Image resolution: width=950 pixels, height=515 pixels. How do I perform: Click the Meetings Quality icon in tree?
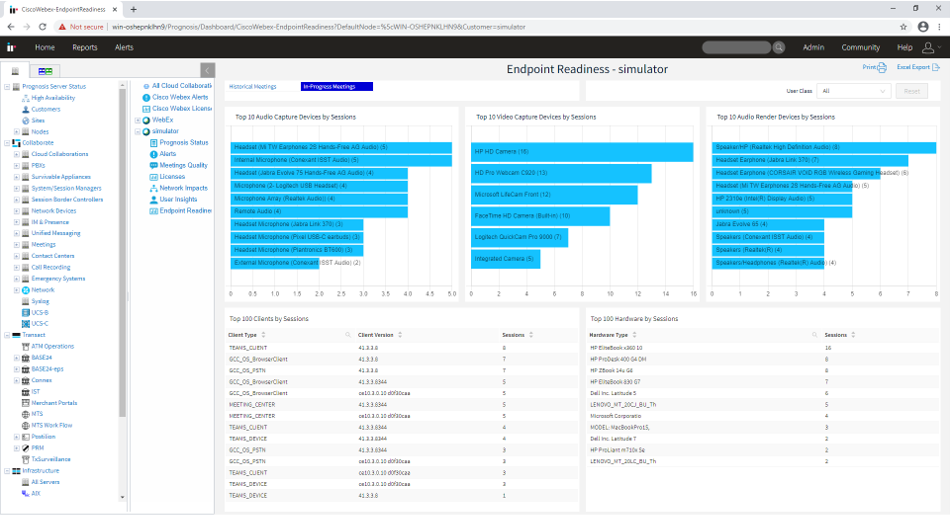pos(153,166)
